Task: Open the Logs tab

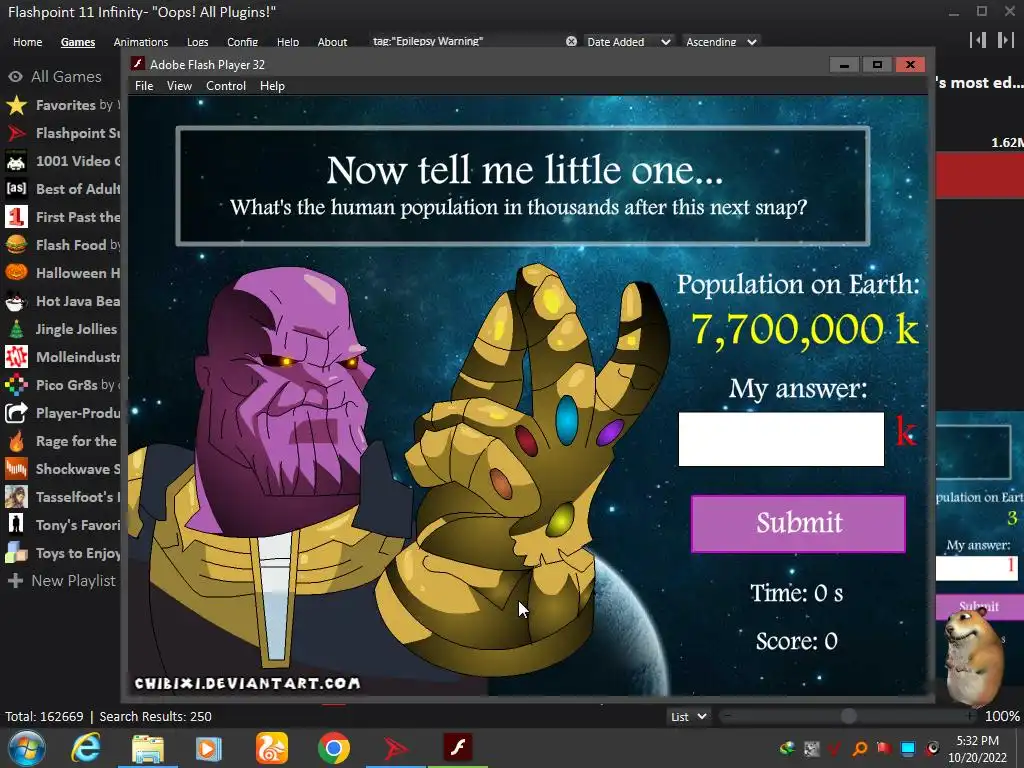Action: [197, 42]
